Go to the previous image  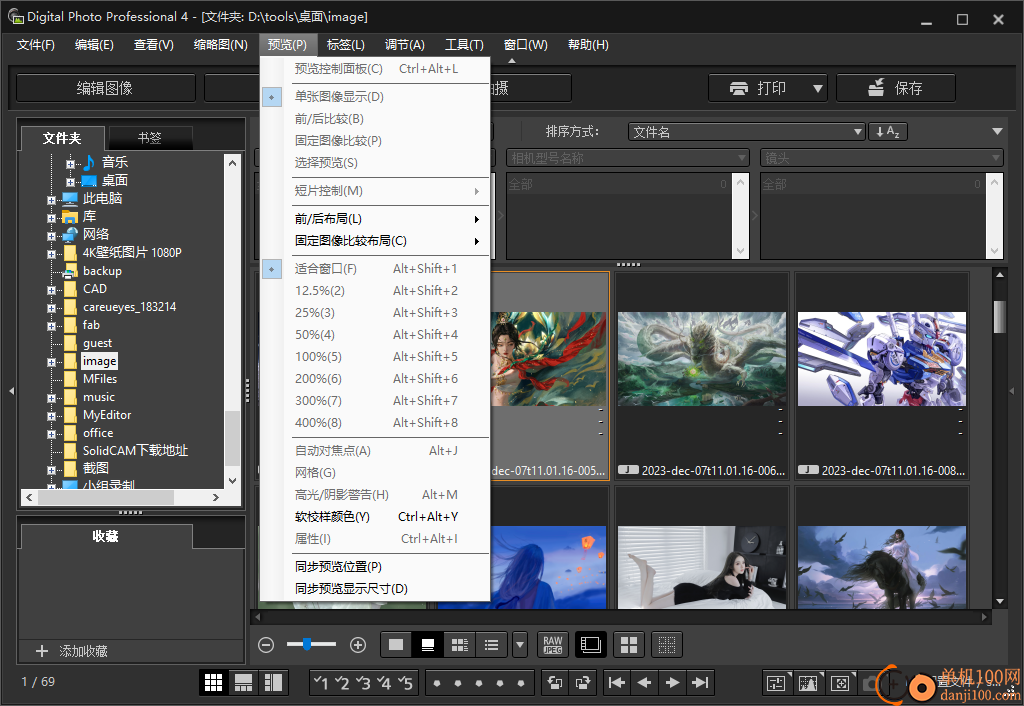click(644, 683)
